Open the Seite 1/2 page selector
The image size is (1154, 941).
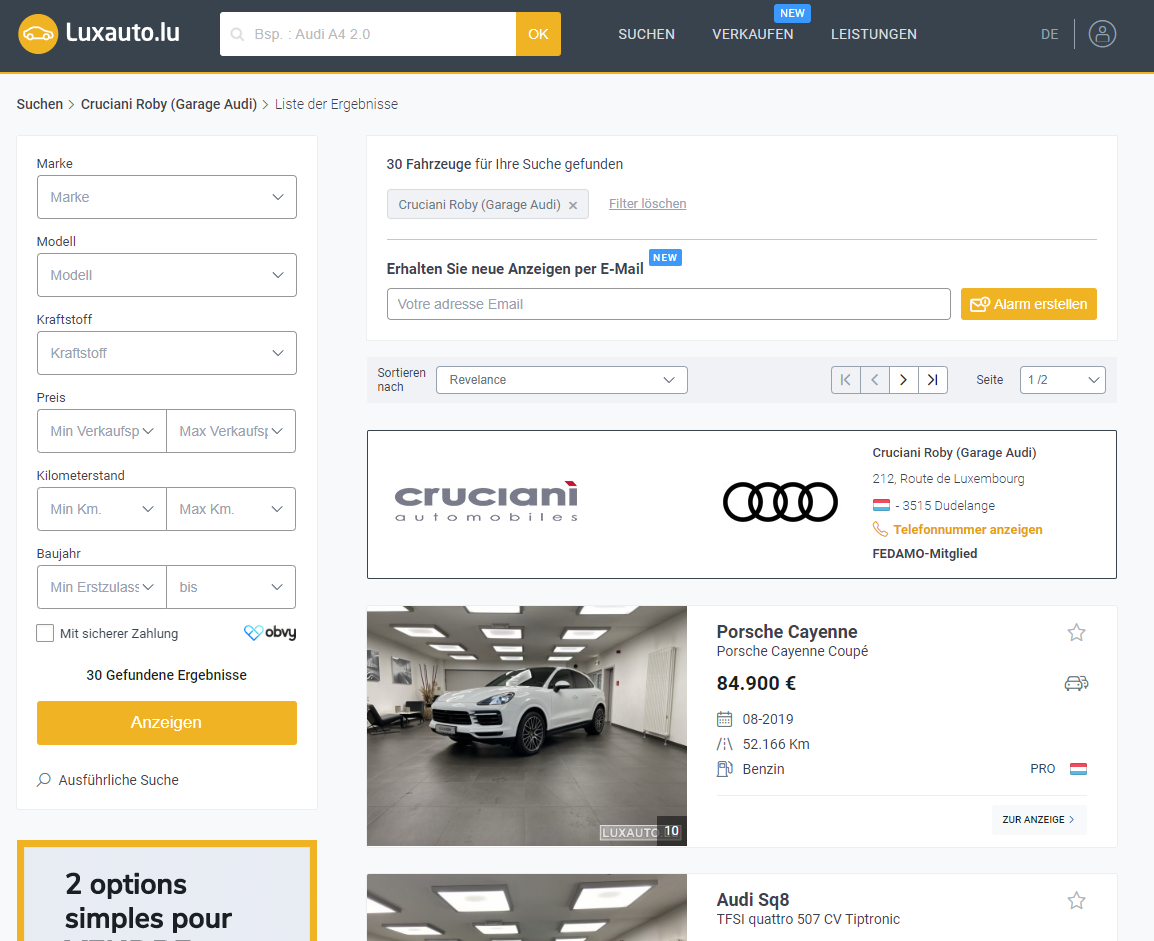pos(1062,380)
